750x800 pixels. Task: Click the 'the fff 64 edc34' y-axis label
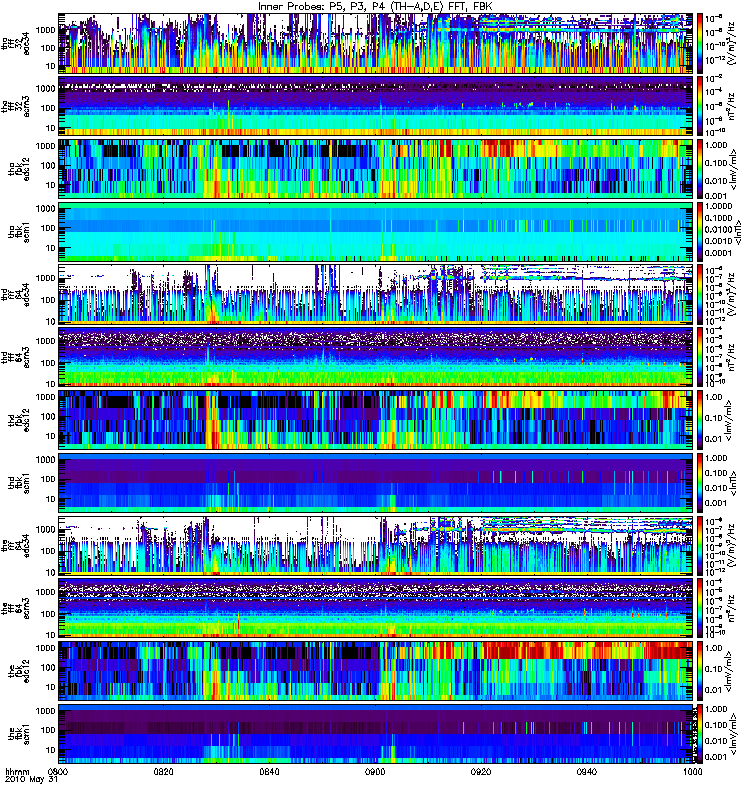[x=15, y=545]
